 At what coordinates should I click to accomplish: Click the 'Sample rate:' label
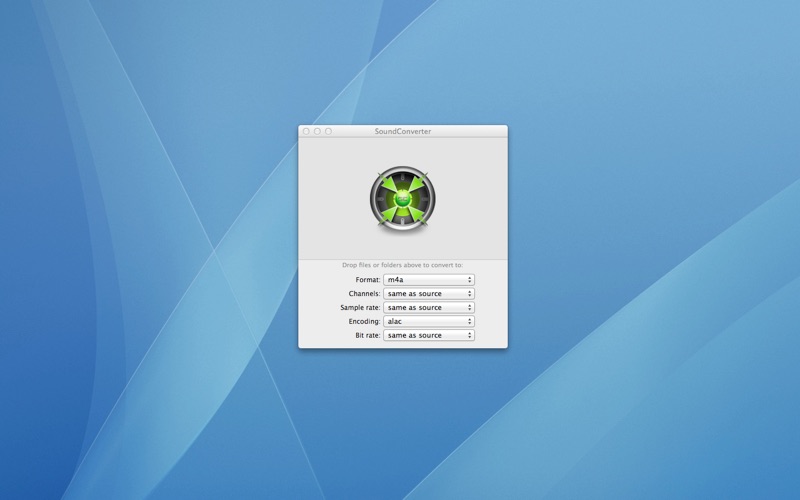[x=360, y=308]
